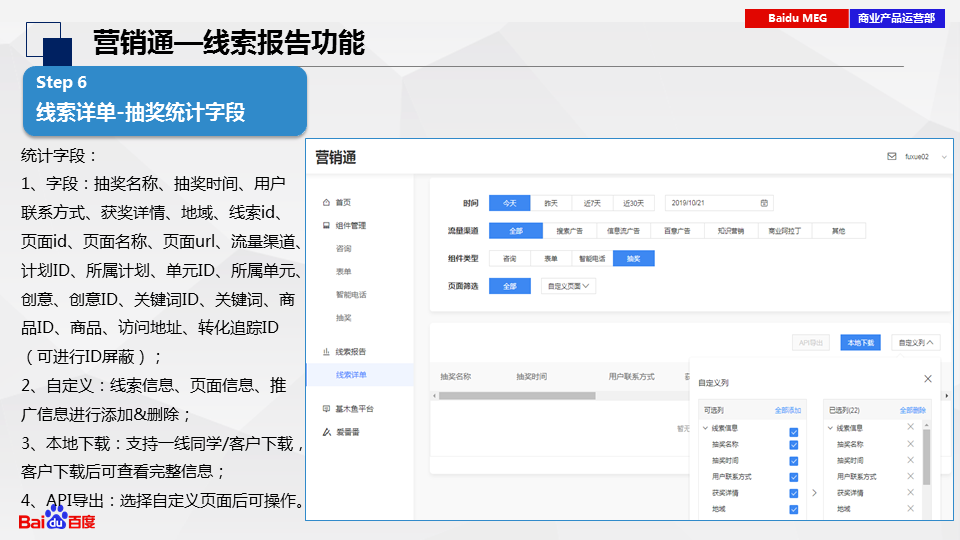The width and height of the screenshot is (960, 540).
Task: Remove 线索信息 group from 已选列 using X
Action: point(910,427)
